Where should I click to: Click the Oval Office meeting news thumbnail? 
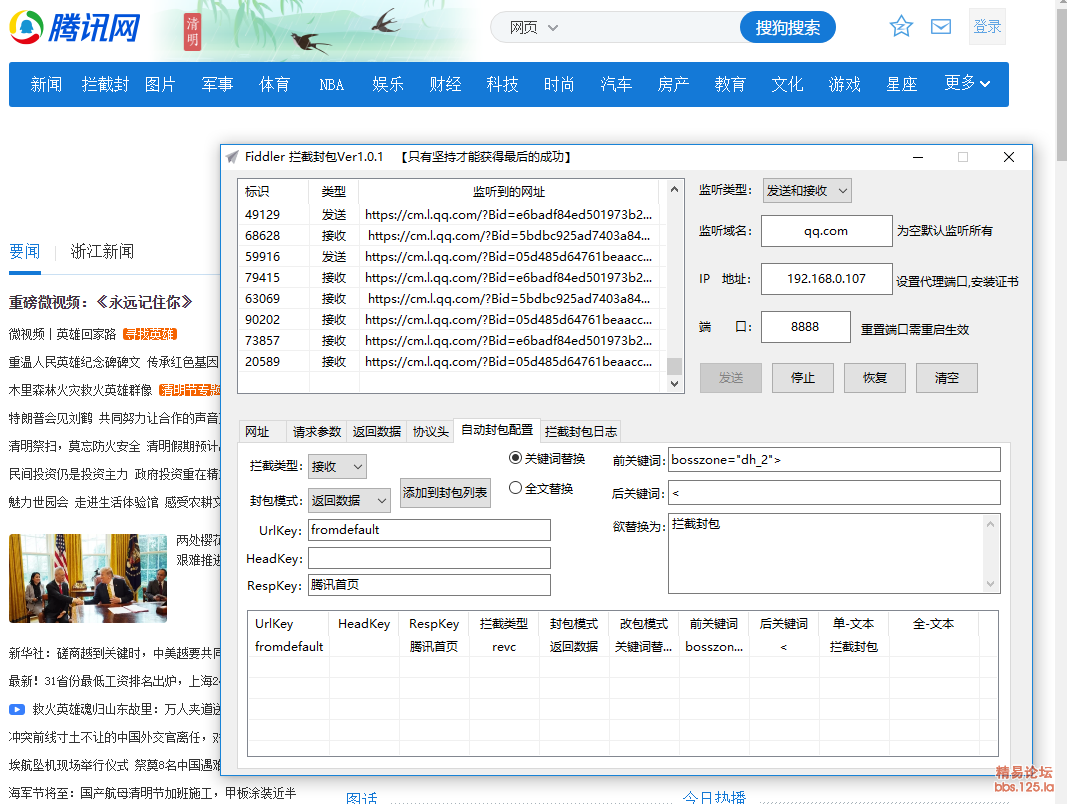click(88, 578)
